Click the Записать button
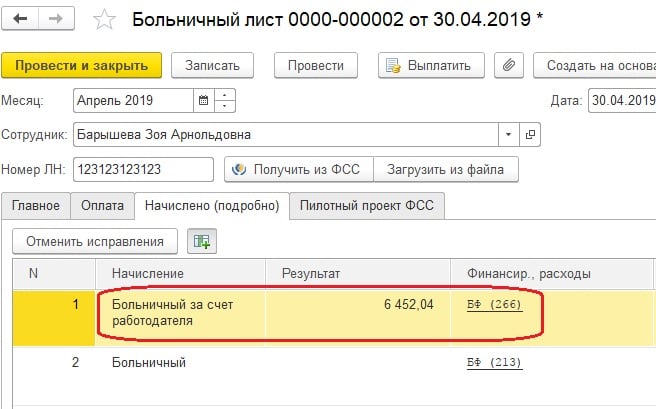 (212, 65)
